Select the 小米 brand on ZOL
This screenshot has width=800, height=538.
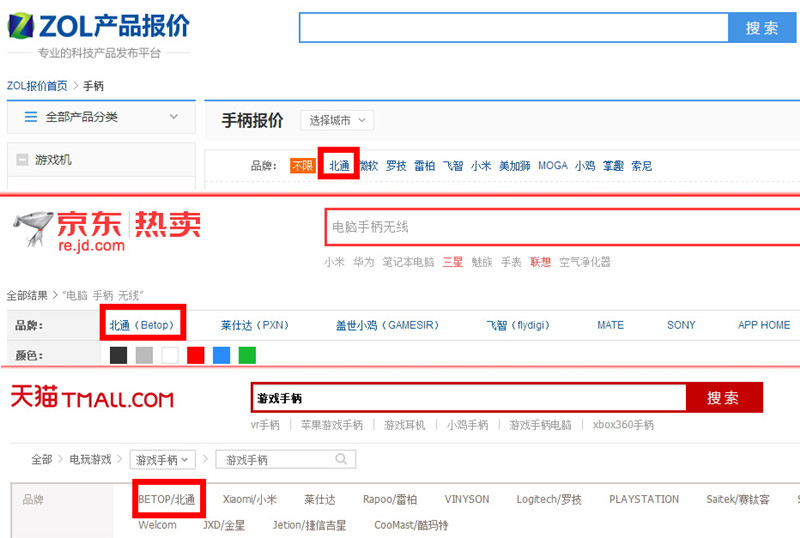tap(481, 166)
